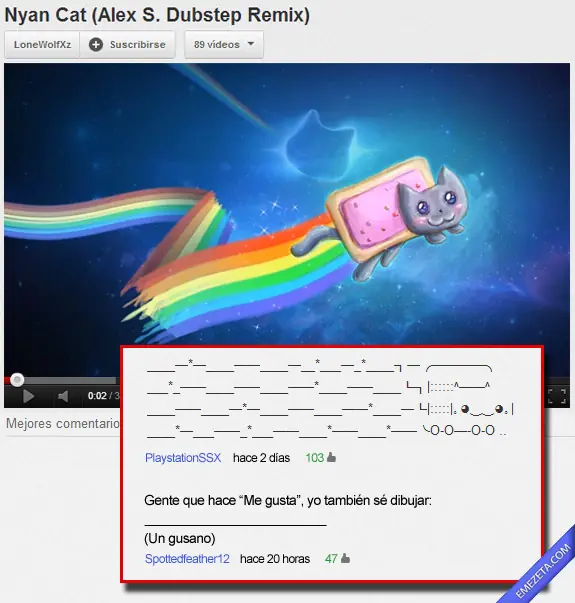Open the 89 vídeos dropdown
This screenshot has width=575, height=603.
tap(224, 45)
